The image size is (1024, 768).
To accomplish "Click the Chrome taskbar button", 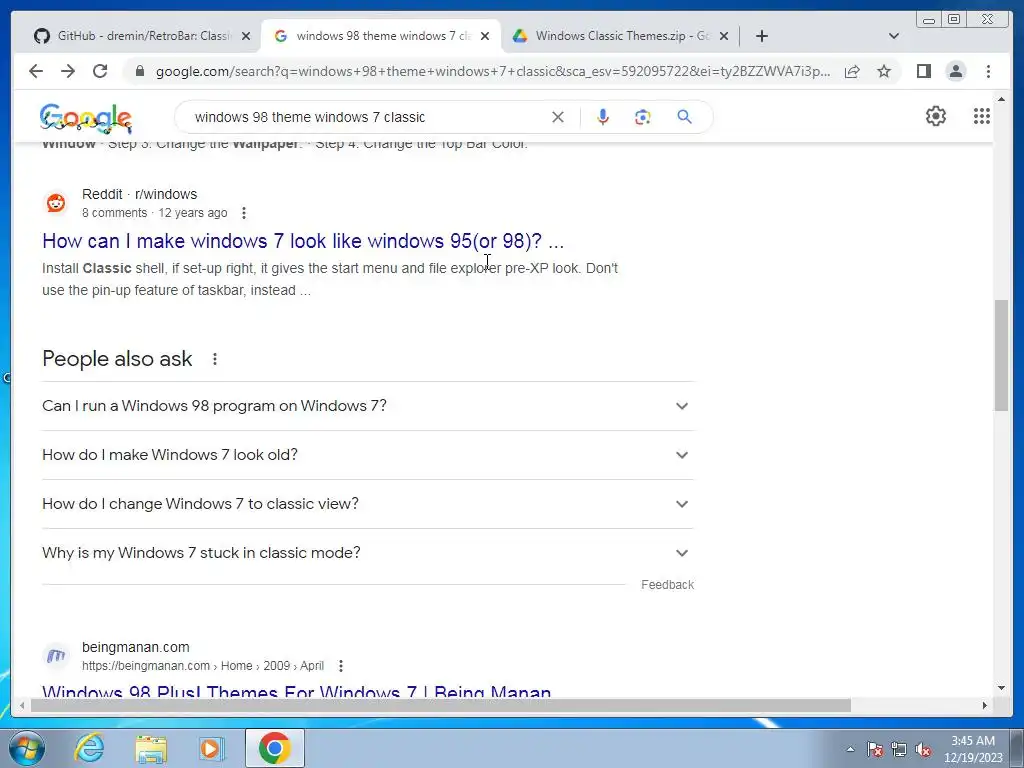I will click(275, 748).
